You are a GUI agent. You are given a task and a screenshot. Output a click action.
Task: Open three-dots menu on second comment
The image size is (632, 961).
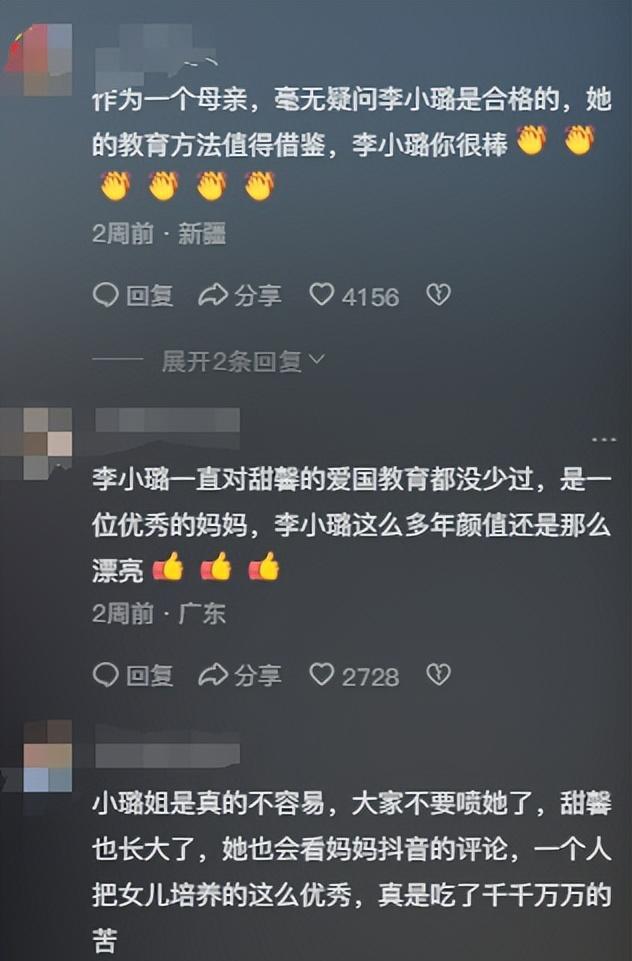[x=604, y=439]
